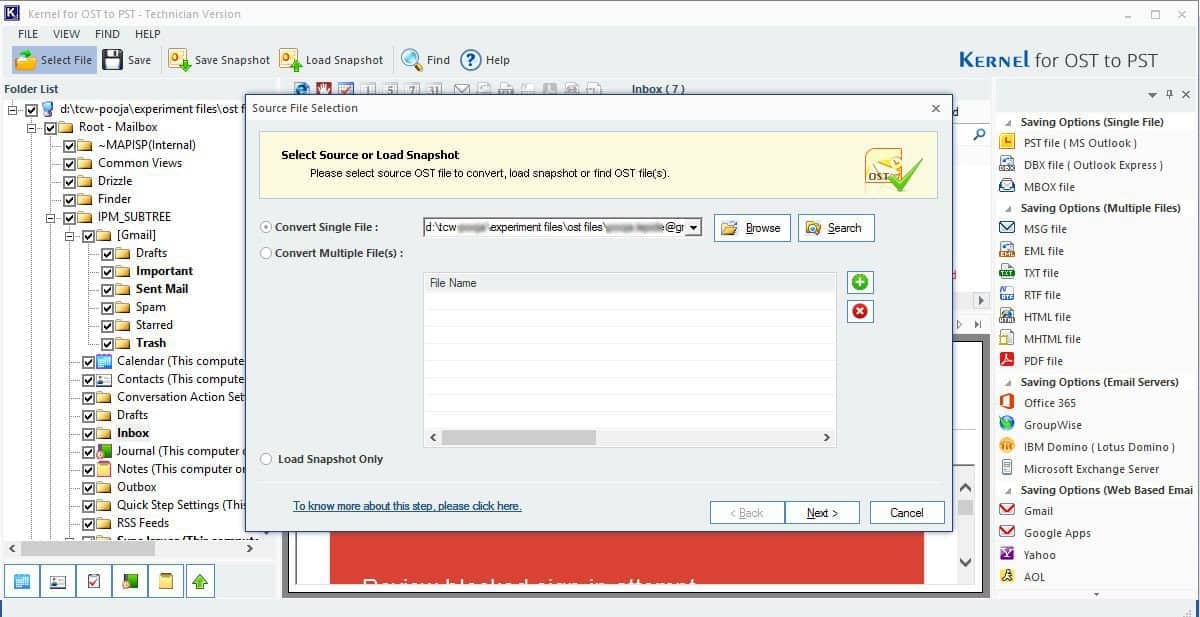Image resolution: width=1200 pixels, height=617 pixels.
Task: Collapse Saving Options (Single File) section
Action: point(1008,122)
